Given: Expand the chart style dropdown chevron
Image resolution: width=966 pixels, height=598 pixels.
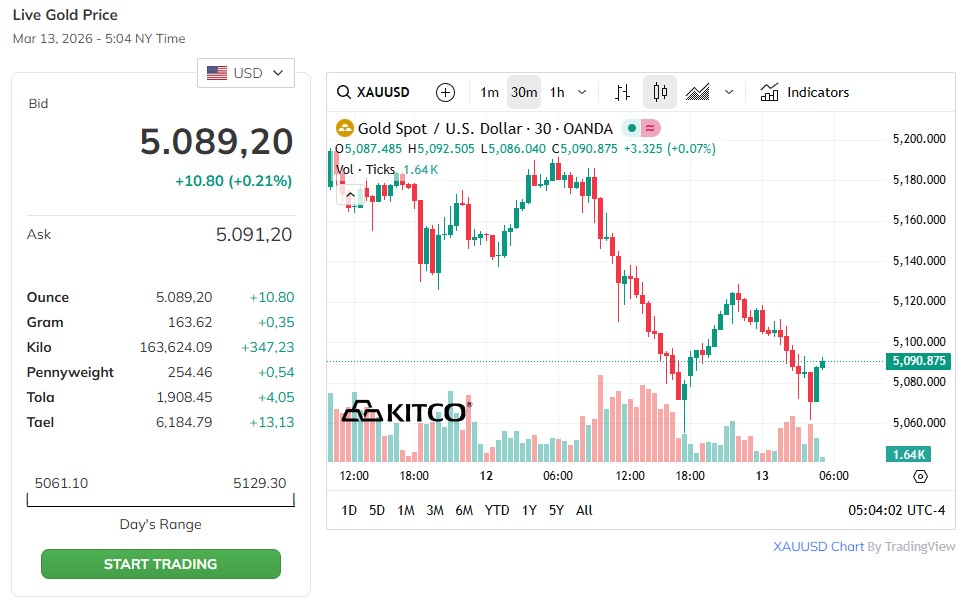Looking at the screenshot, I should coord(729,92).
